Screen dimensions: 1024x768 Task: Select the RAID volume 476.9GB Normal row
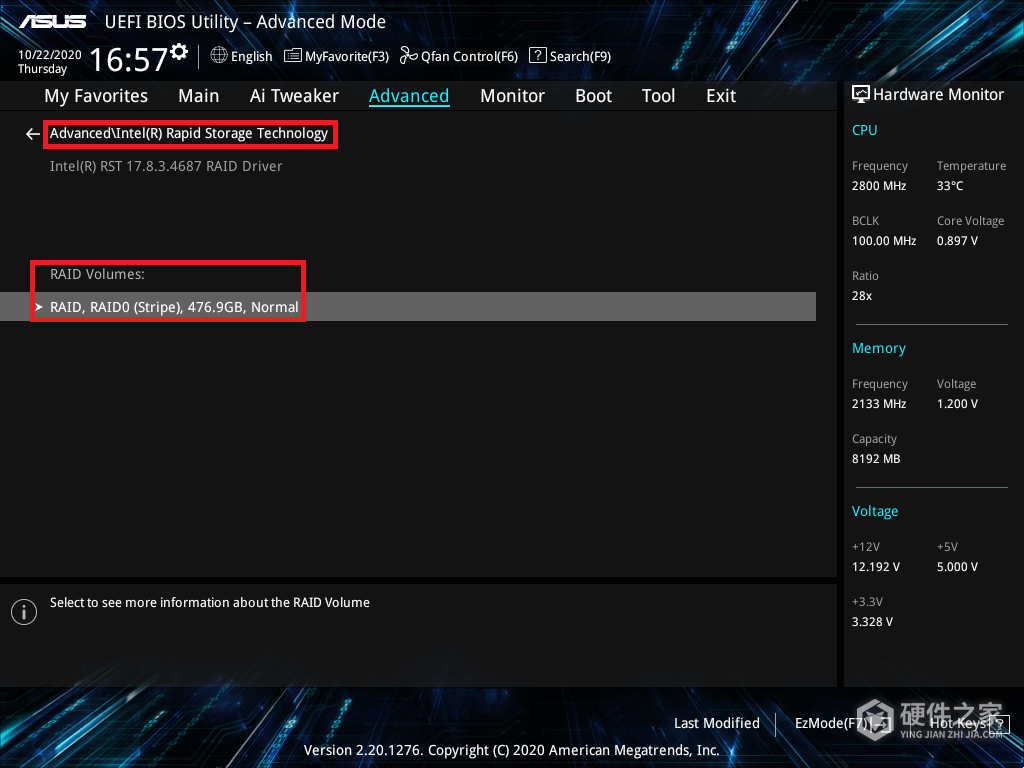click(x=408, y=306)
